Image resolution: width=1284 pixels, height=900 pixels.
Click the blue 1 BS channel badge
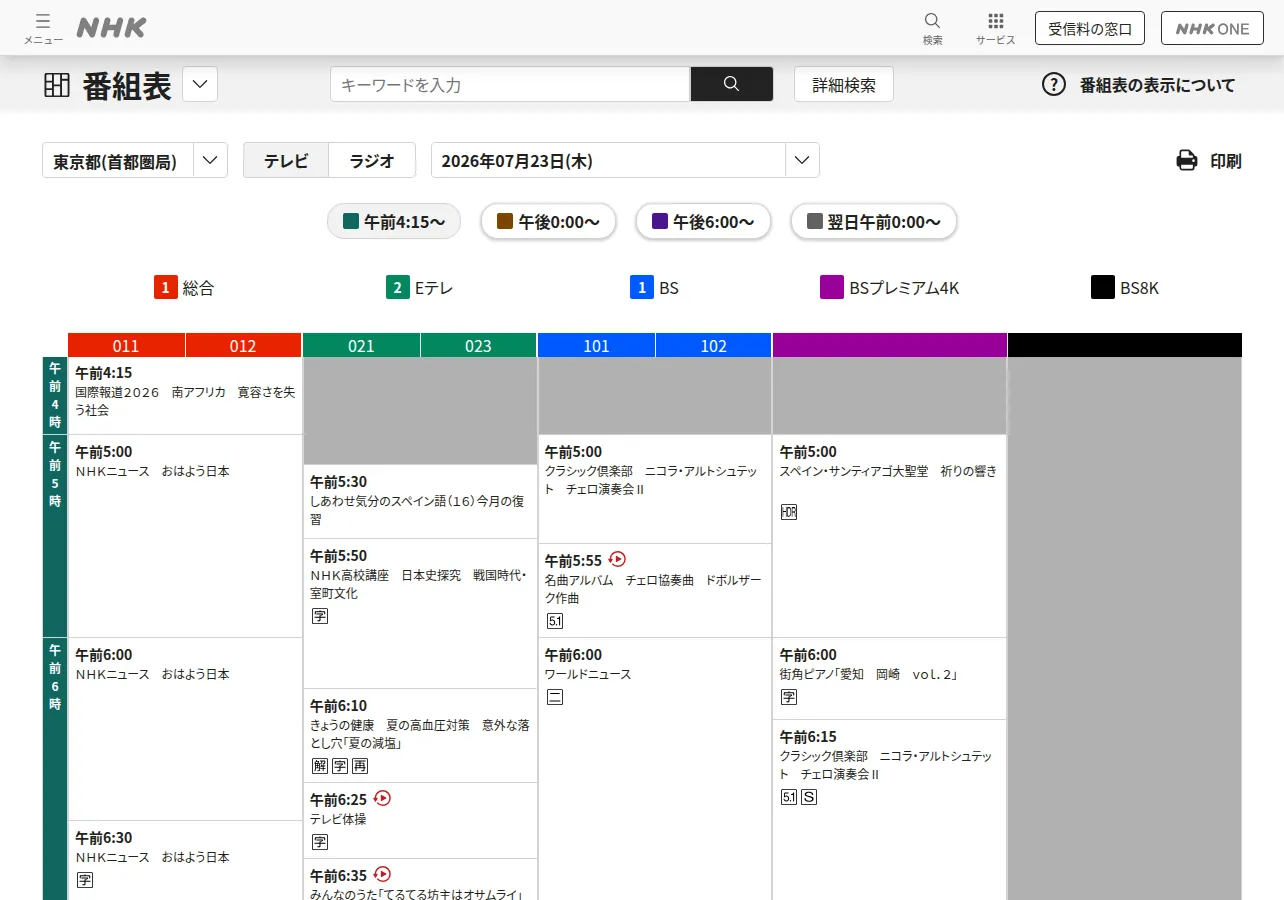tap(641, 288)
